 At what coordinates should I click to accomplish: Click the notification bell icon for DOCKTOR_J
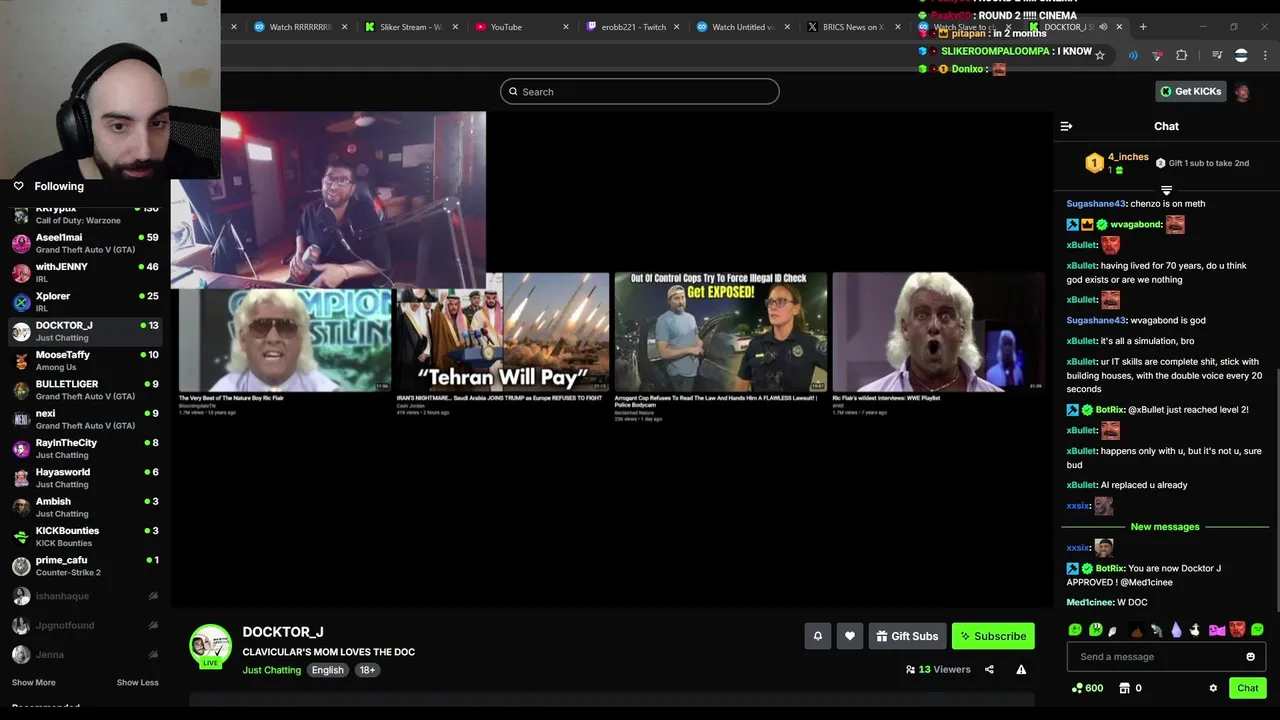(817, 636)
